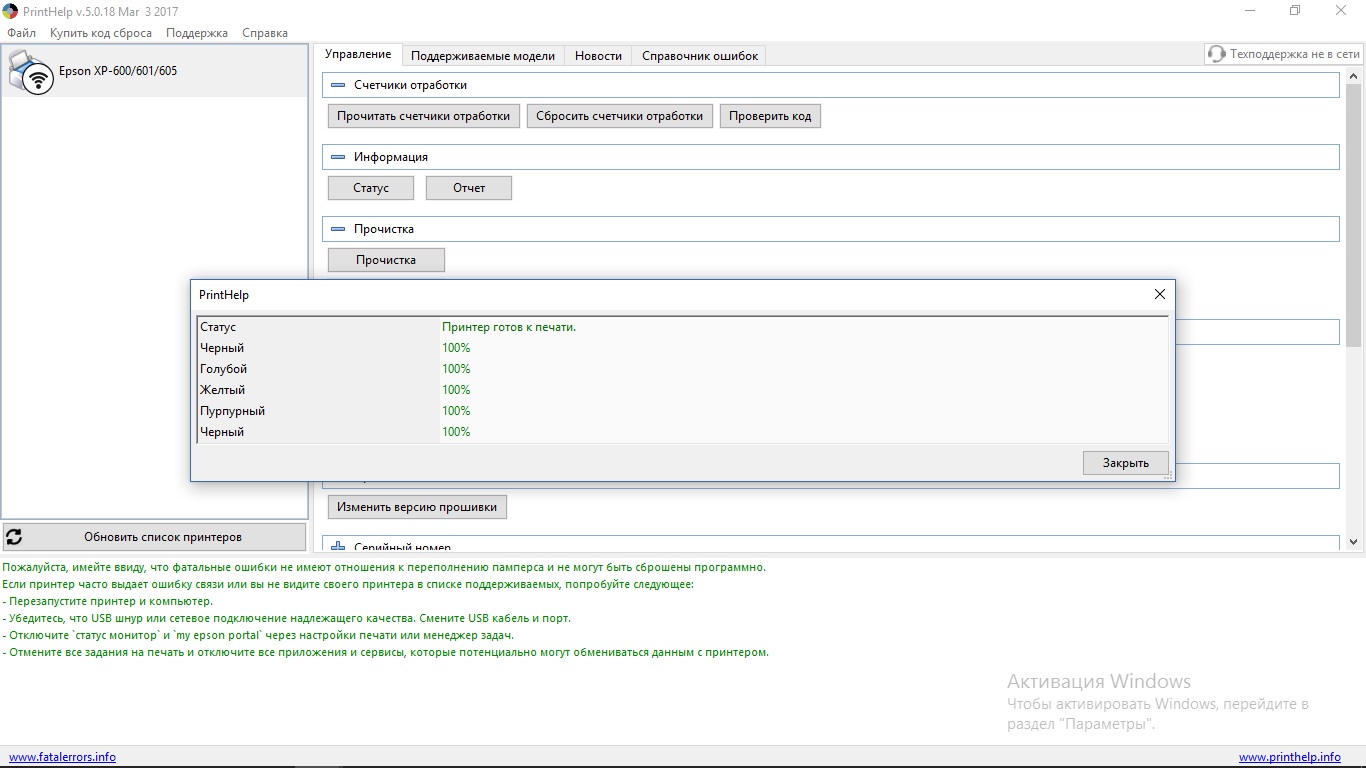Click Сбросить счетчики отработки button
Viewport: 1366px width, 768px height.
point(620,116)
